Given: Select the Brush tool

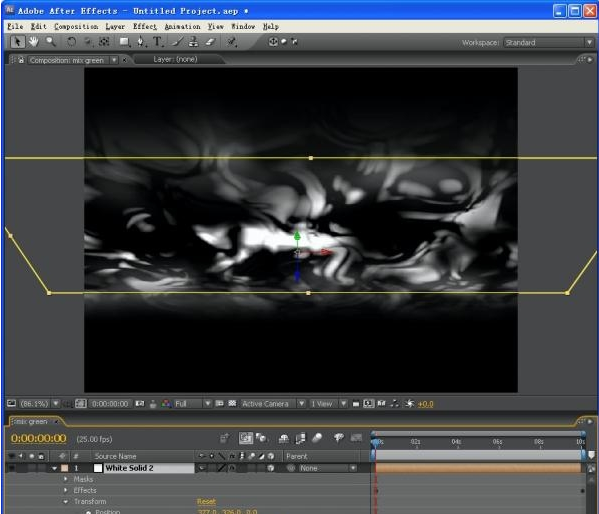Looking at the screenshot, I should pyautogui.click(x=177, y=42).
